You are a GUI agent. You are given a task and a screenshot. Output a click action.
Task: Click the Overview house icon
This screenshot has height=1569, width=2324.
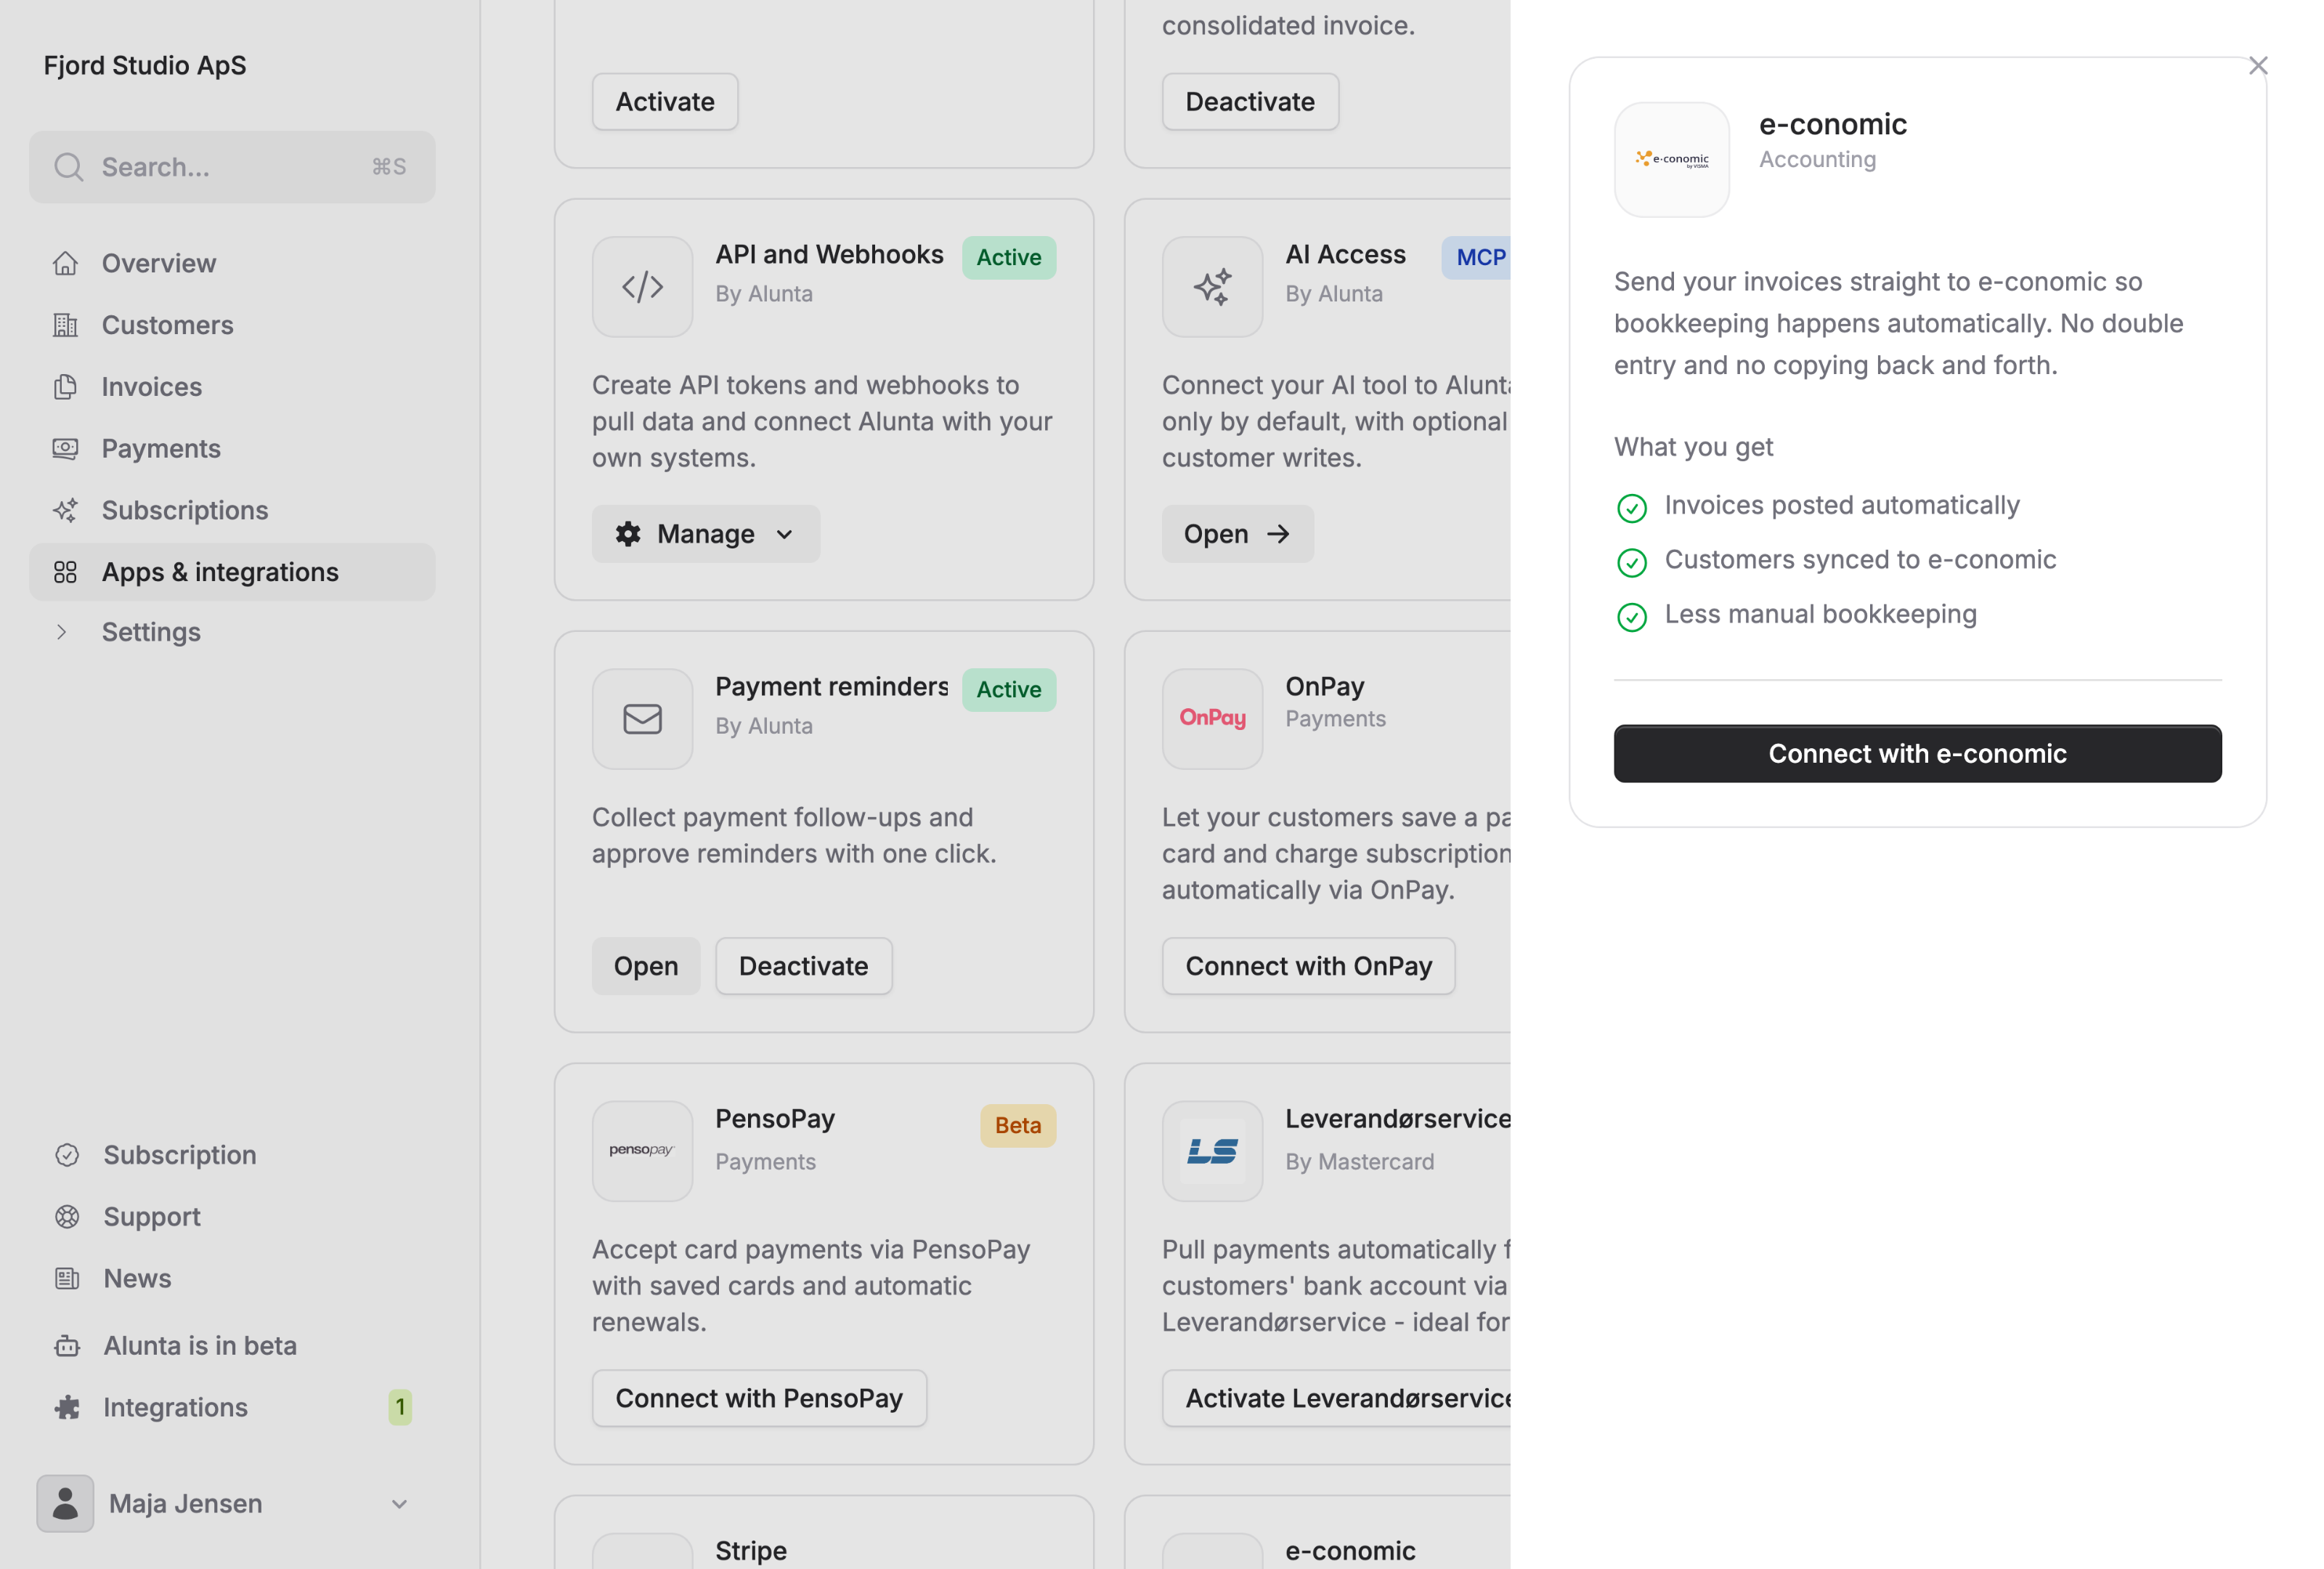[x=66, y=263]
